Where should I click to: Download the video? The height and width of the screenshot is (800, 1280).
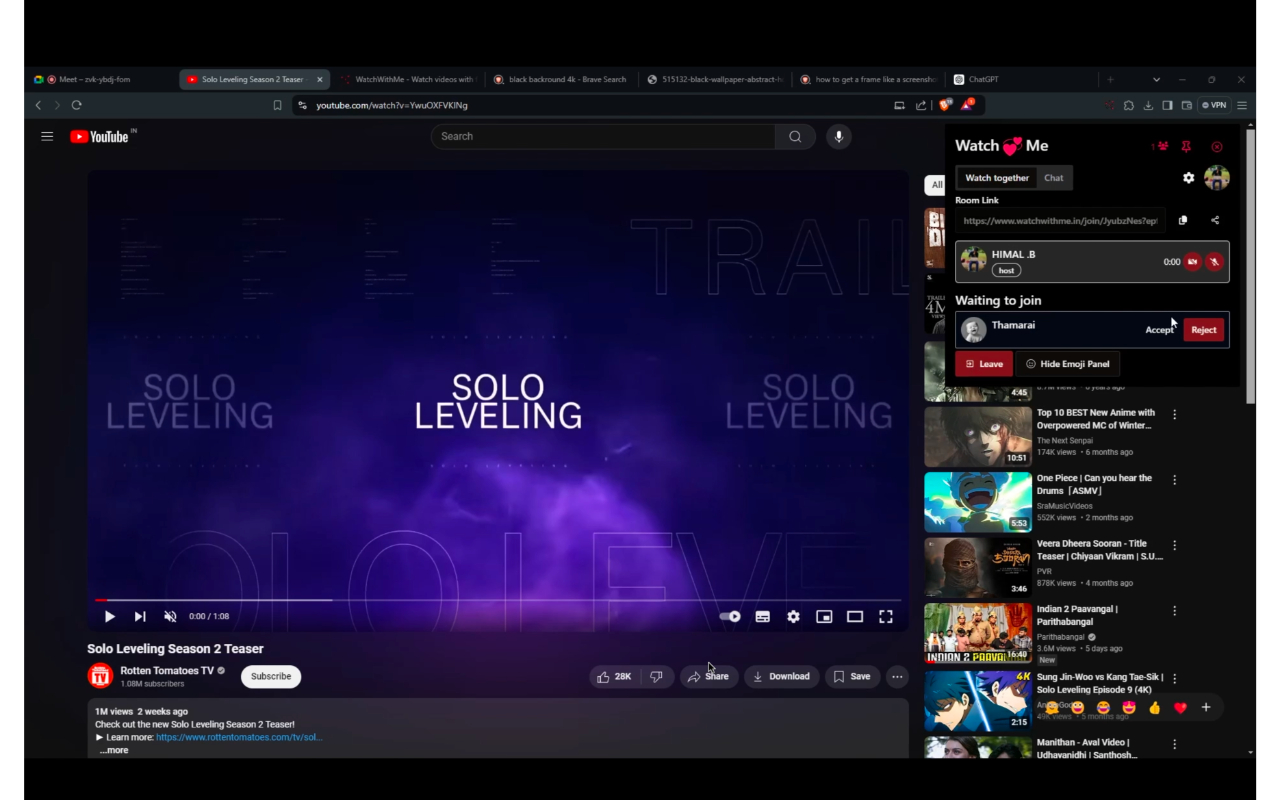tap(781, 677)
